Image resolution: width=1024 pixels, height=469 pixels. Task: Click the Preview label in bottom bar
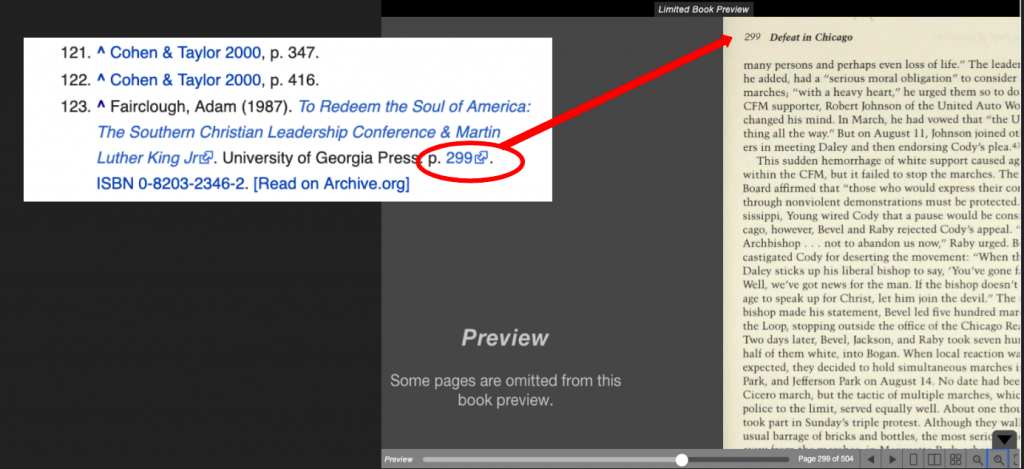pos(398,460)
